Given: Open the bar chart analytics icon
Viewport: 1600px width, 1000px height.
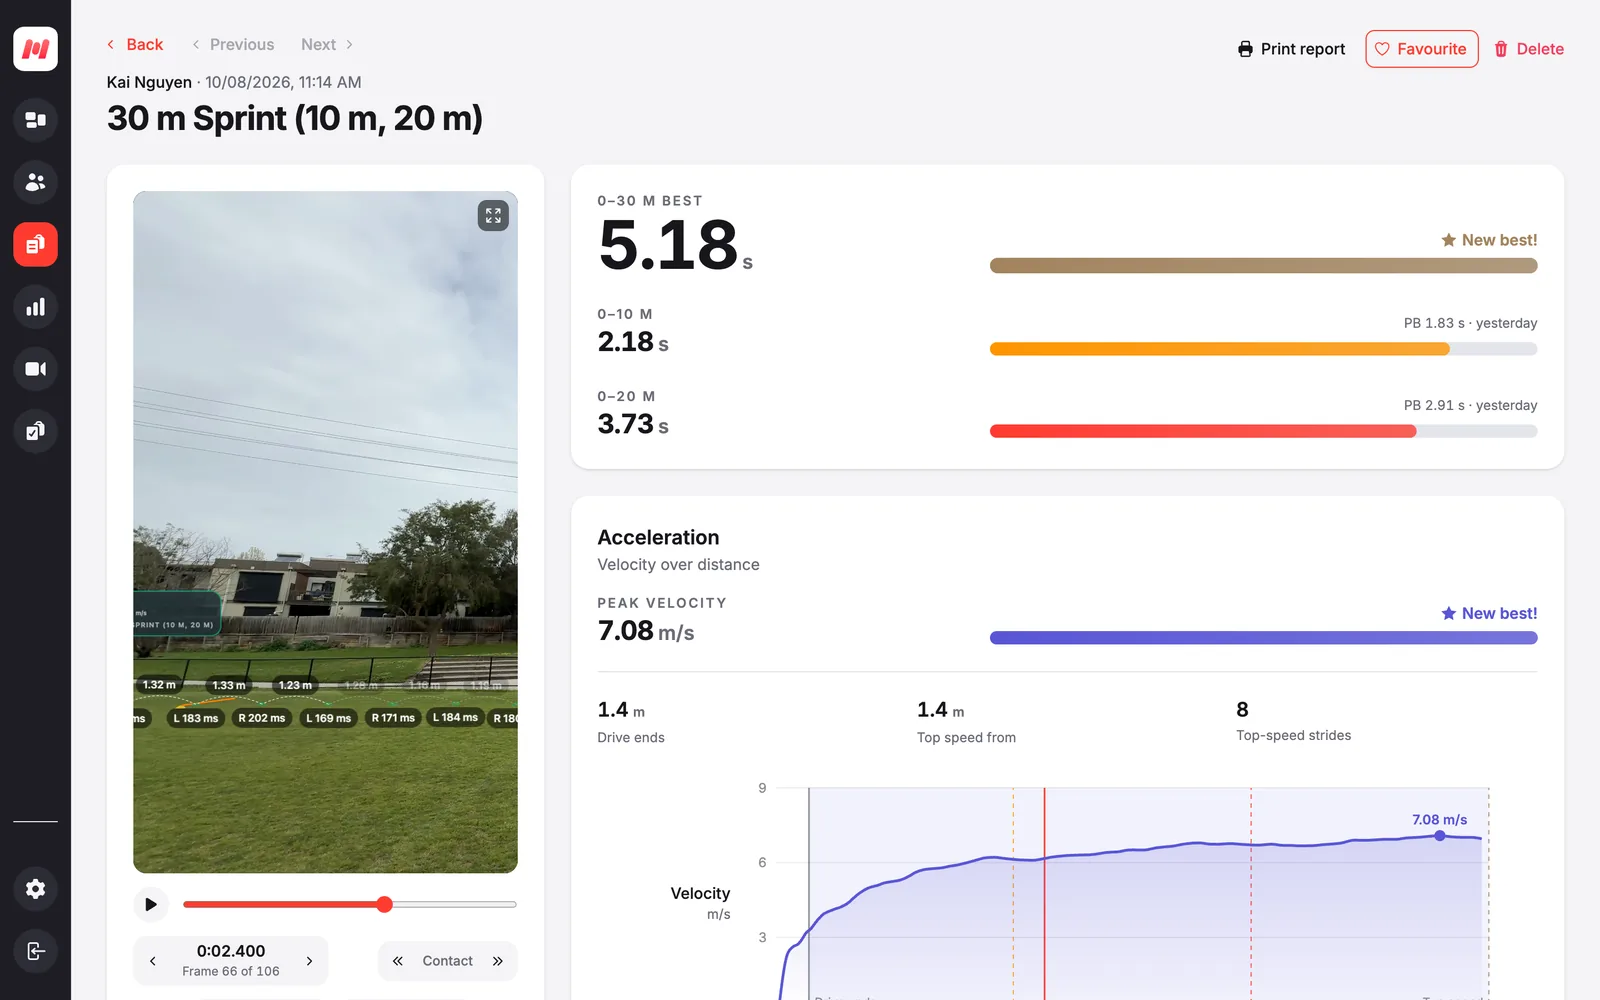Looking at the screenshot, I should click(x=35, y=307).
